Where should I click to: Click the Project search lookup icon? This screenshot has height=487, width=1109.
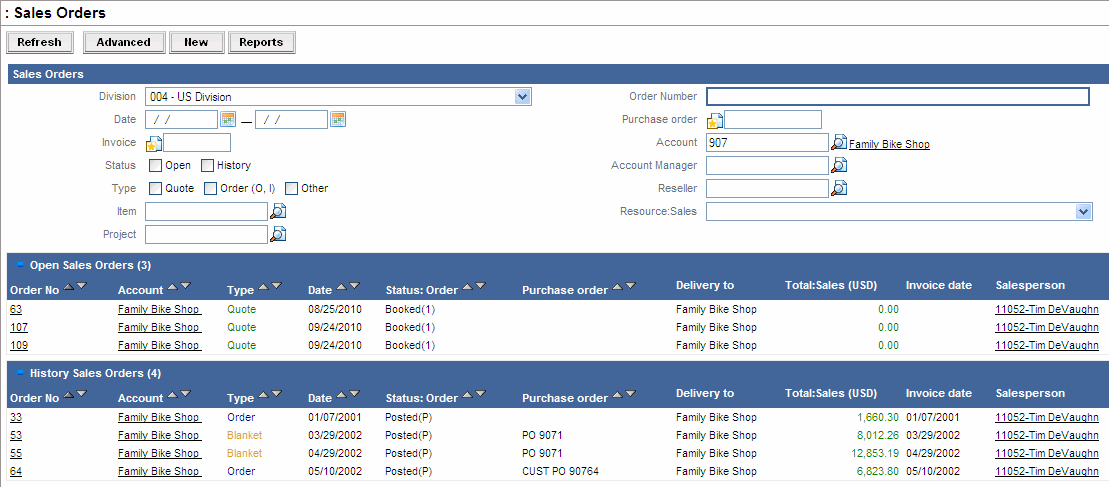[x=278, y=234]
